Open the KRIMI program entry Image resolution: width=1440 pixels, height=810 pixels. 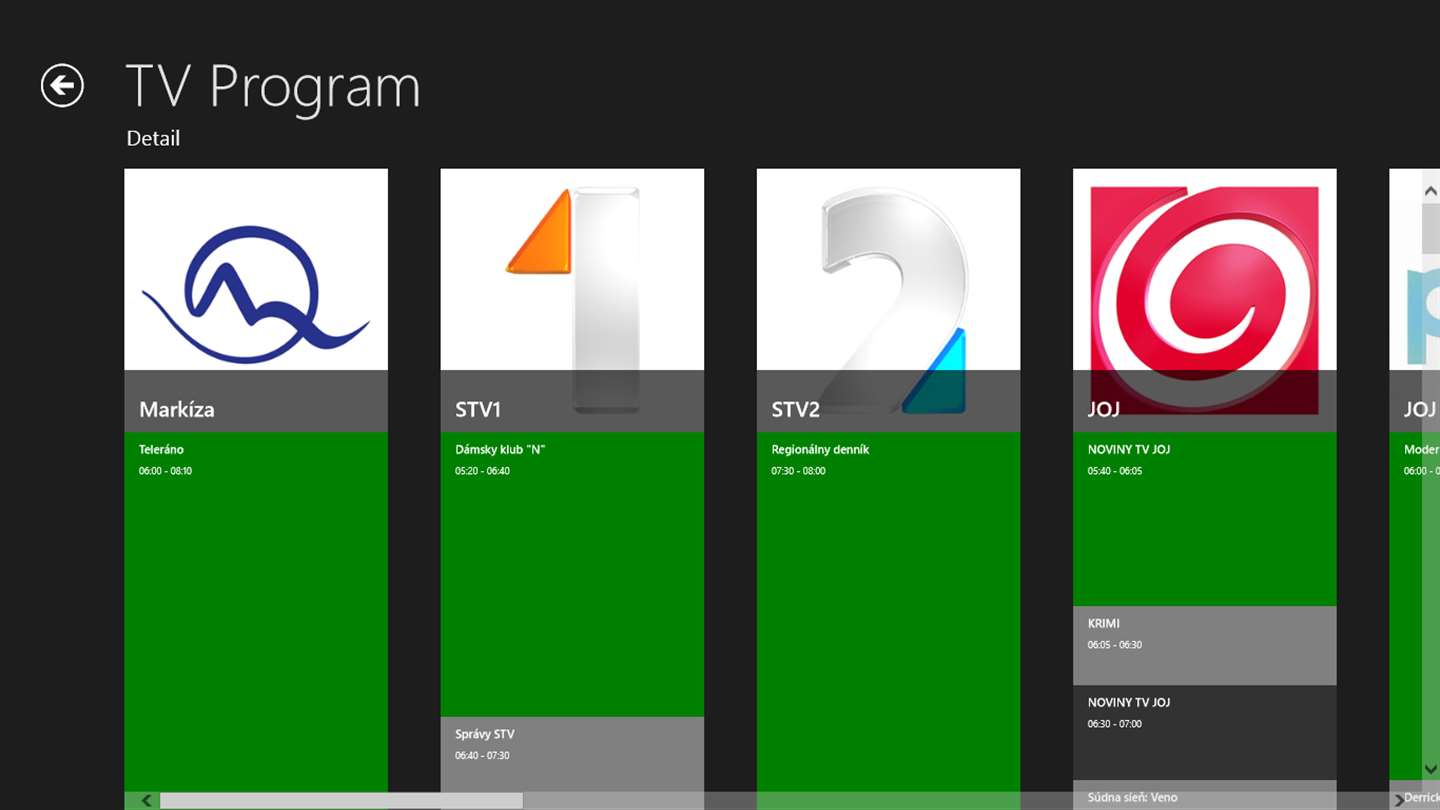tap(1204, 645)
